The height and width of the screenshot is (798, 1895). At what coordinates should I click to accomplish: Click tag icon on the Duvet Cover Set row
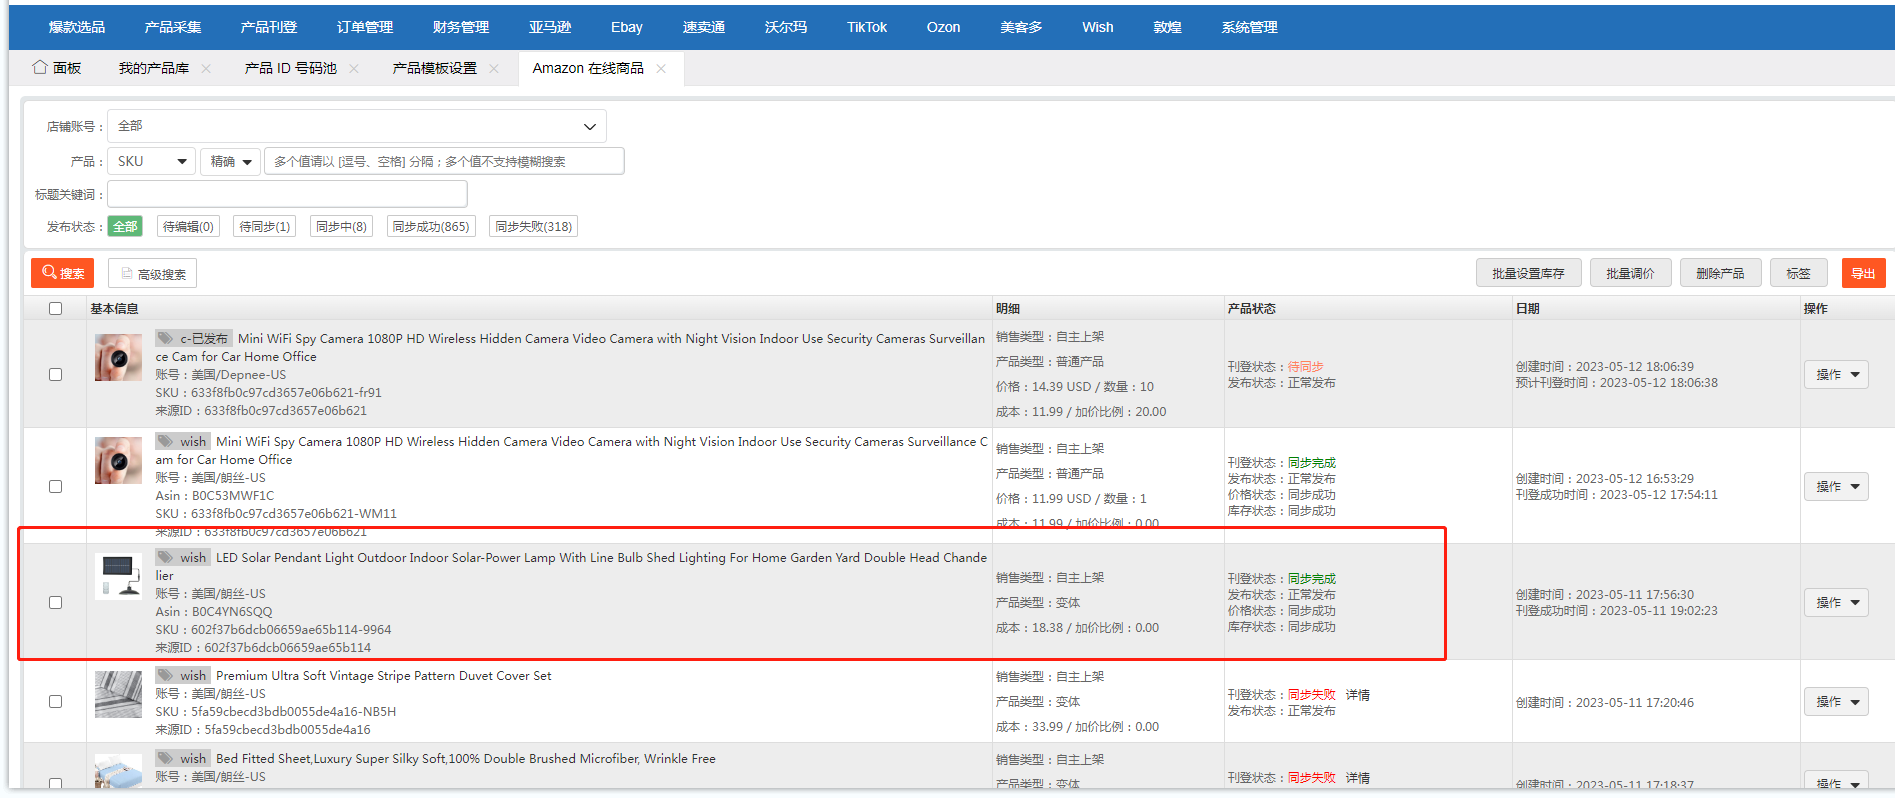(166, 675)
